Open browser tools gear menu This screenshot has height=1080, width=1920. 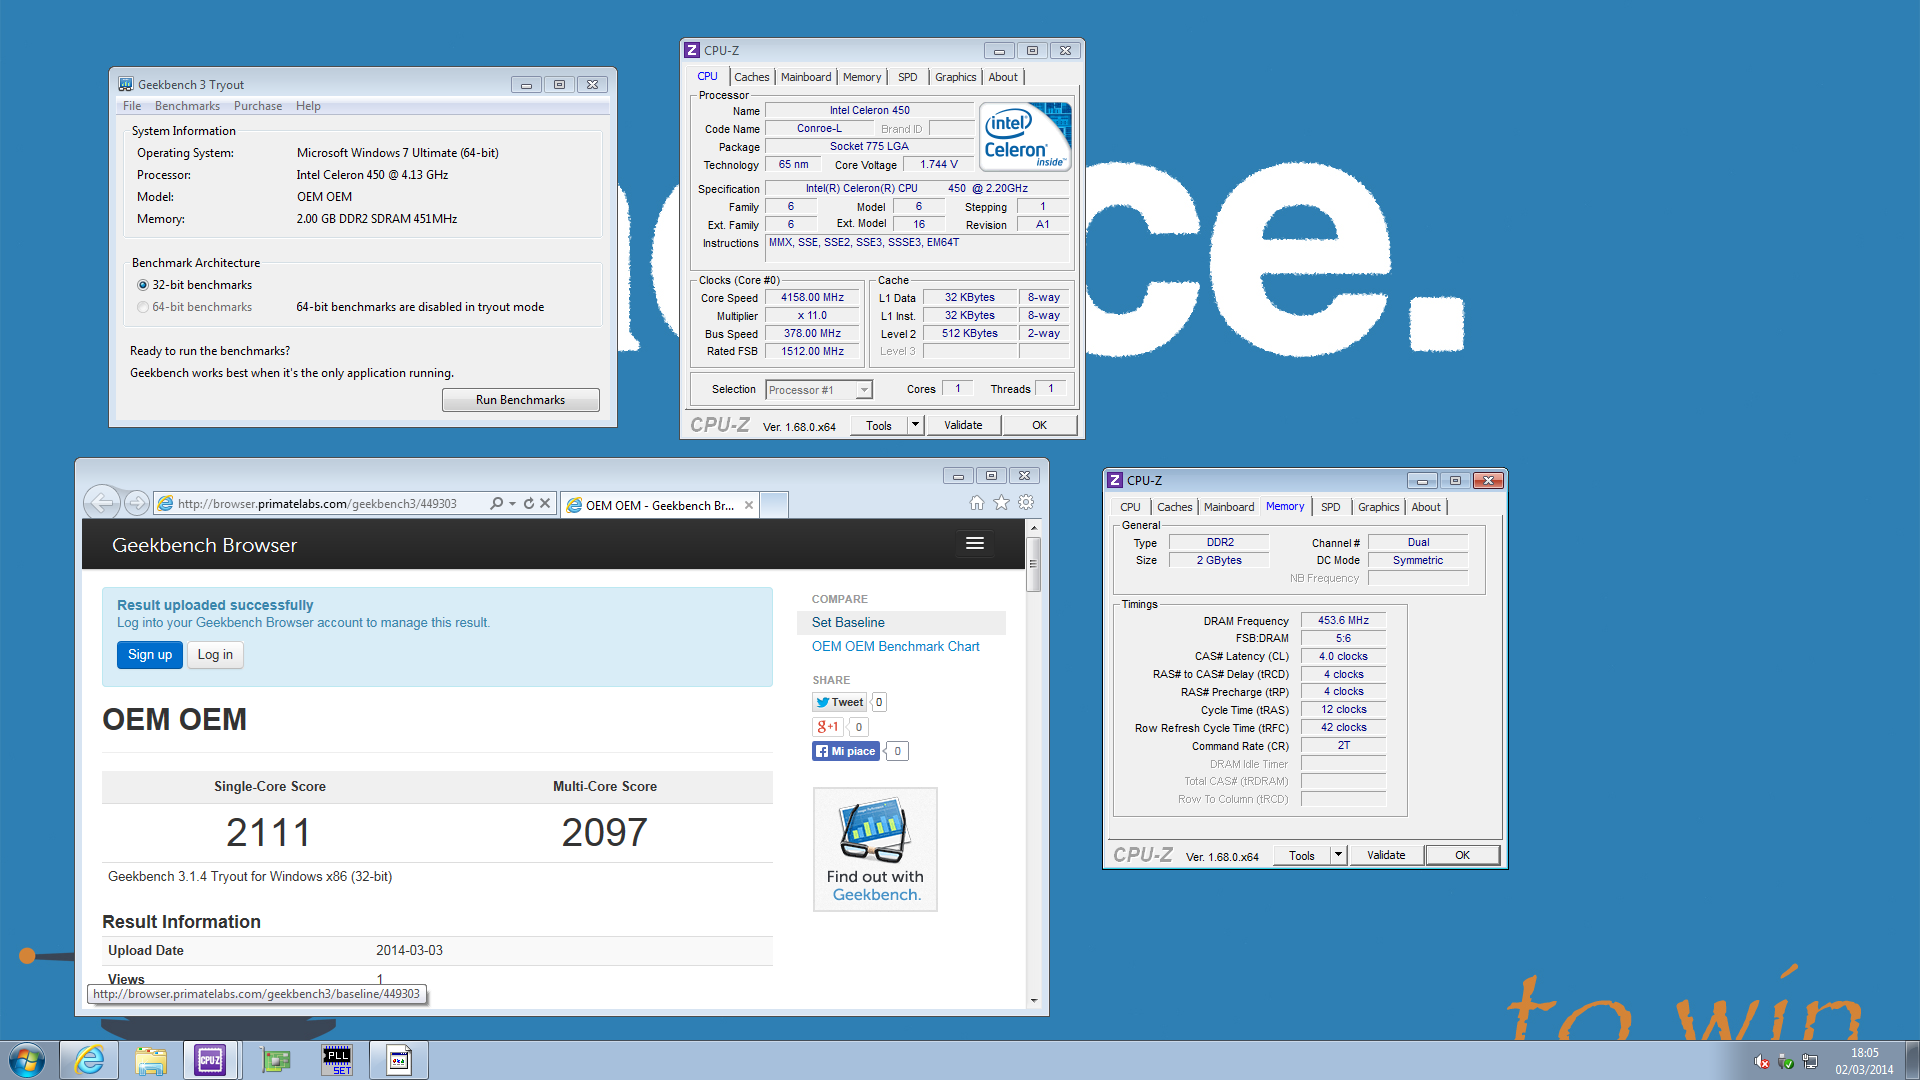coord(1026,502)
